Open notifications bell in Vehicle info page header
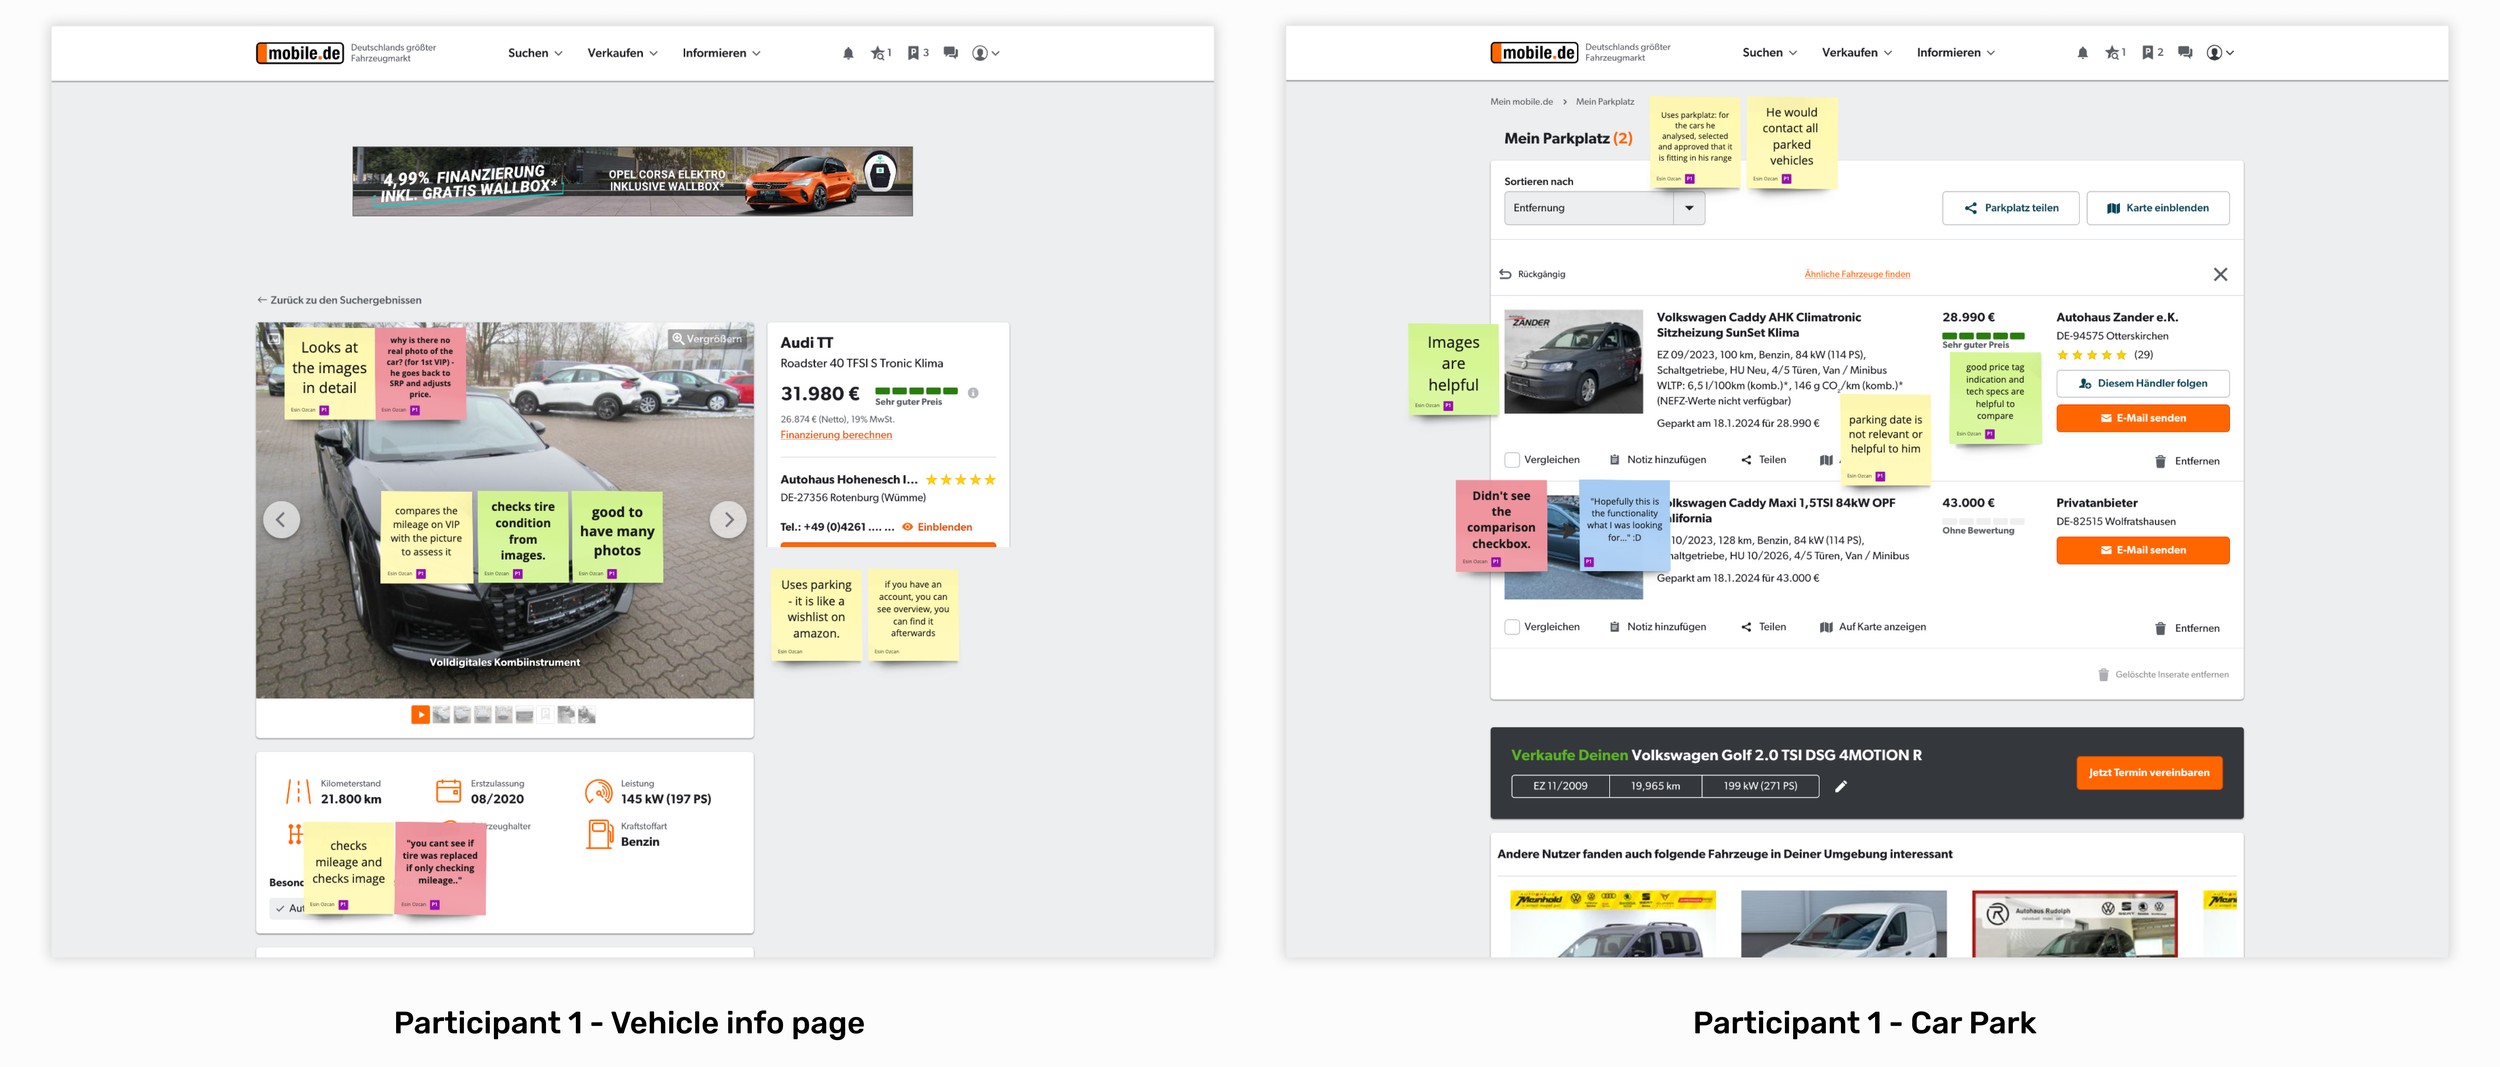Image resolution: width=2500 pixels, height=1067 pixels. pos(848,53)
